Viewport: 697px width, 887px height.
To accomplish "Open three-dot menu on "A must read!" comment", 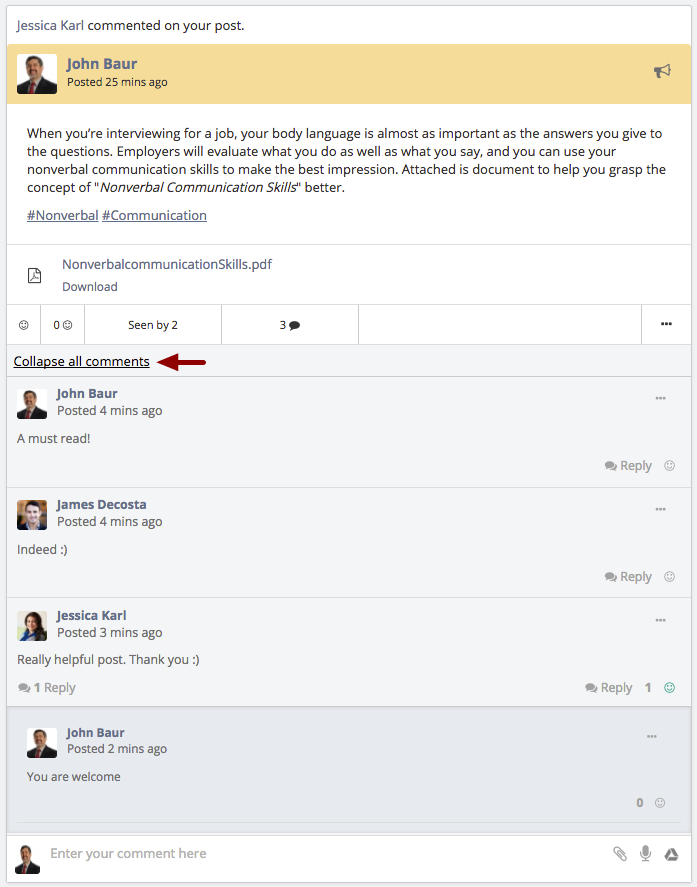I will pyautogui.click(x=660, y=398).
